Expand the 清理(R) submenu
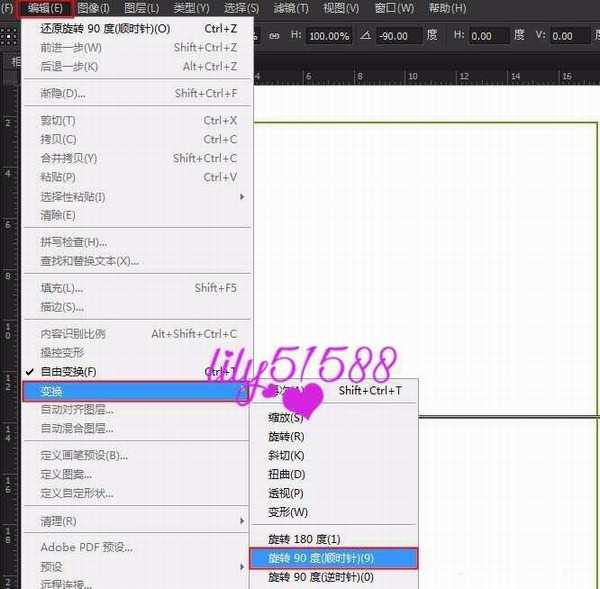Screen dimensions: 600x589 [58, 521]
